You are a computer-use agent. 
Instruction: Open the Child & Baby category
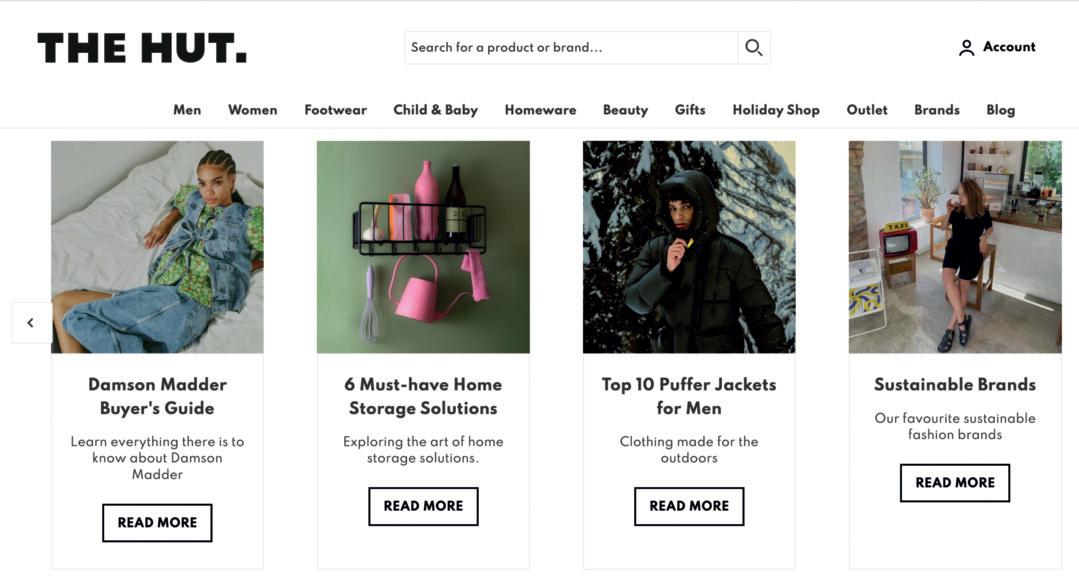[435, 110]
